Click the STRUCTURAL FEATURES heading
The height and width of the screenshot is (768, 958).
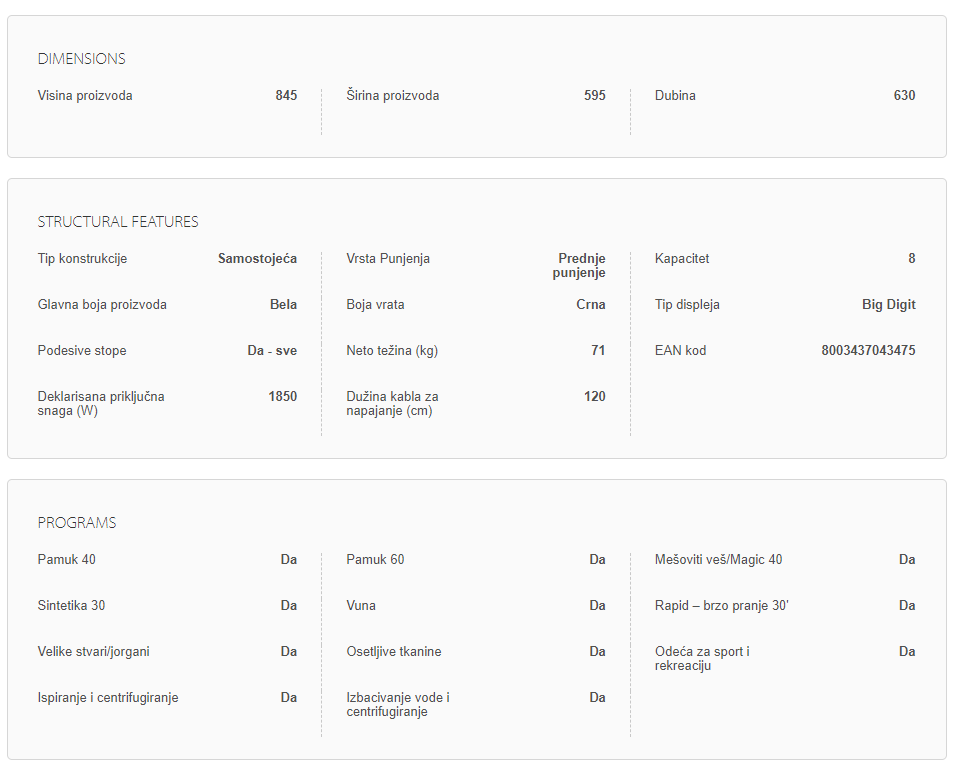(118, 222)
